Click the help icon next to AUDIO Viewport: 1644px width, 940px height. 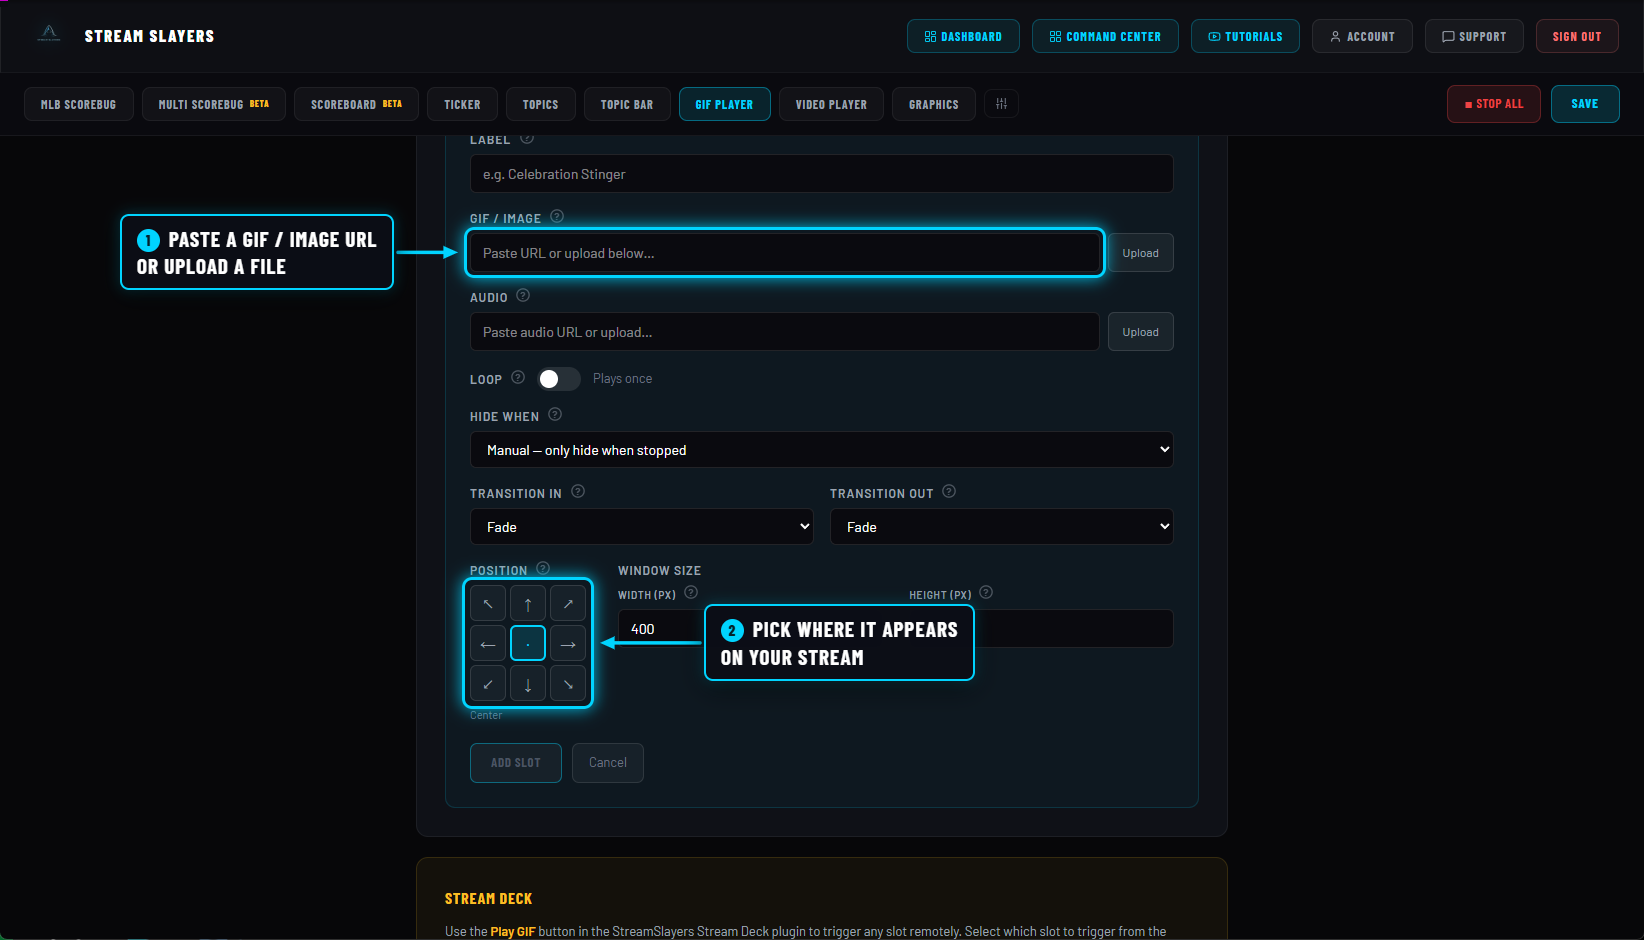click(x=523, y=295)
